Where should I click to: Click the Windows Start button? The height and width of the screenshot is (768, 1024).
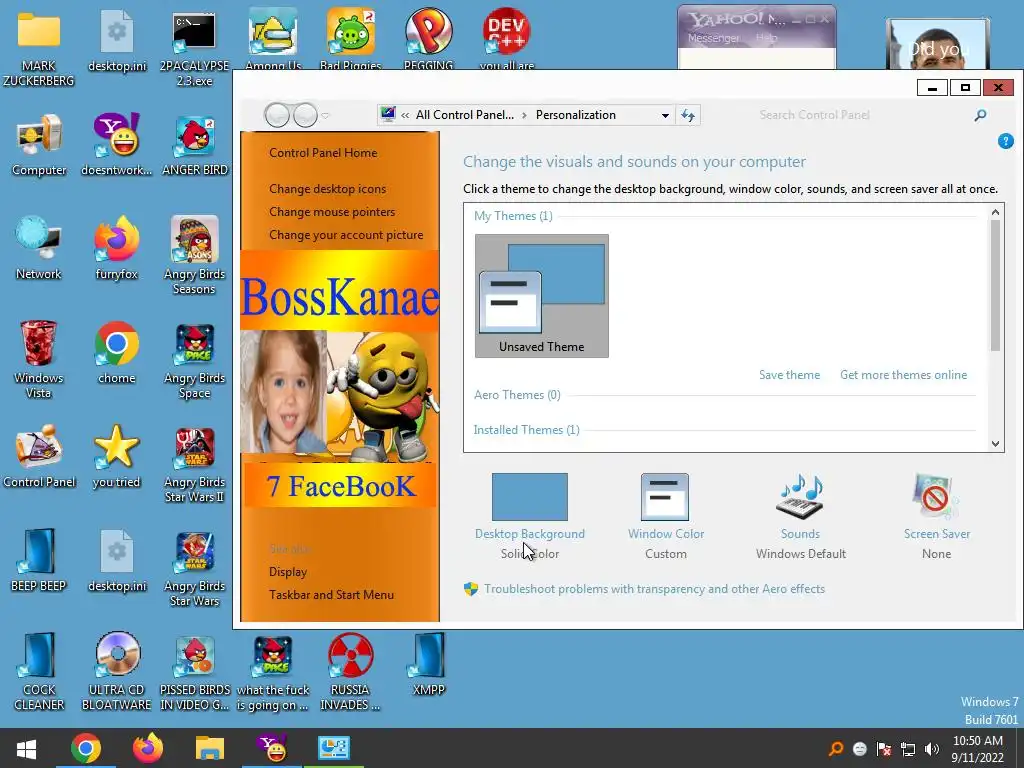click(26, 748)
